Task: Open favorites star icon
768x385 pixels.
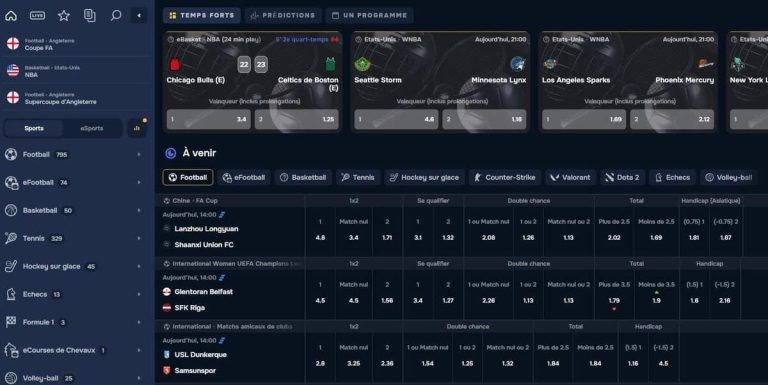Action: click(64, 16)
